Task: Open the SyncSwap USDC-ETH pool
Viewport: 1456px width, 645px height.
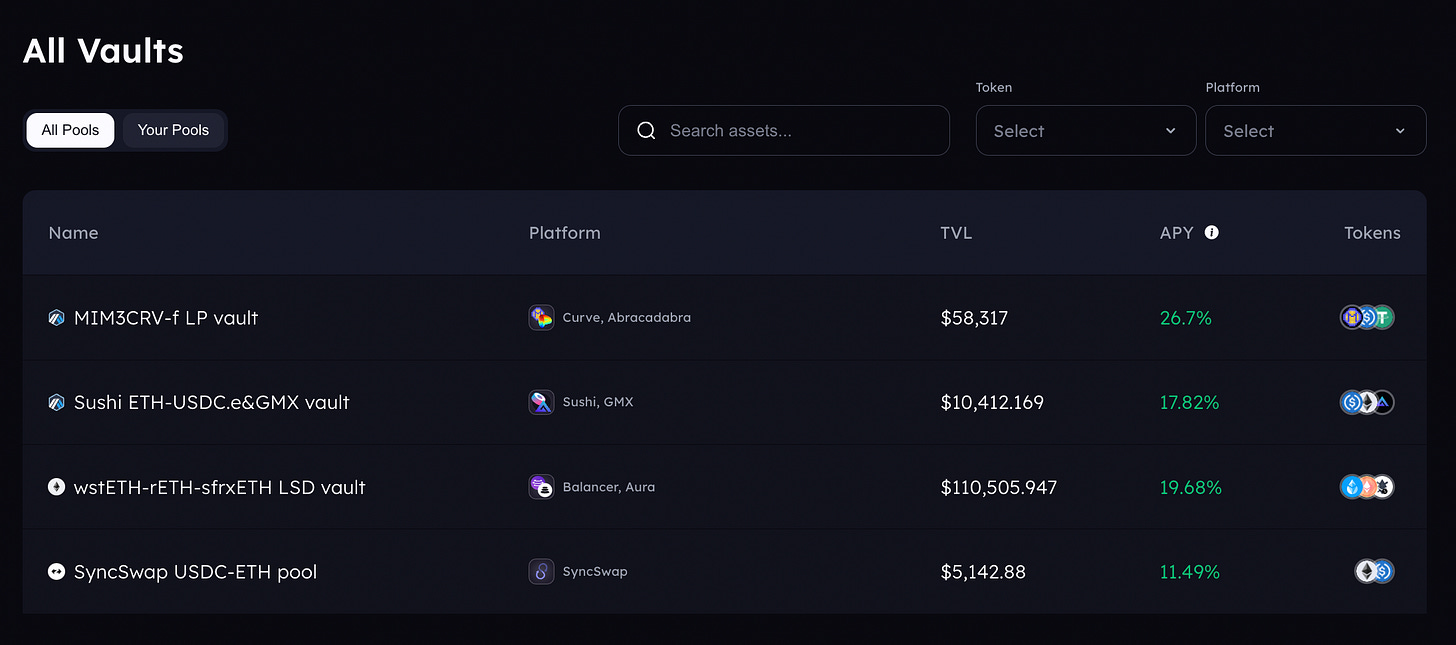Action: [x=195, y=572]
